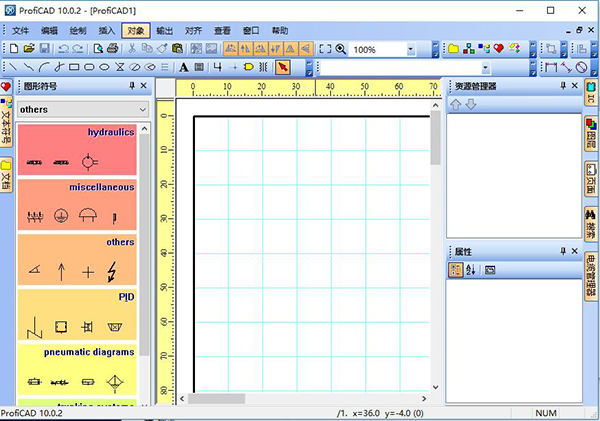The width and height of the screenshot is (600, 421).
Task: Move down in the resource manager
Action: (x=471, y=104)
